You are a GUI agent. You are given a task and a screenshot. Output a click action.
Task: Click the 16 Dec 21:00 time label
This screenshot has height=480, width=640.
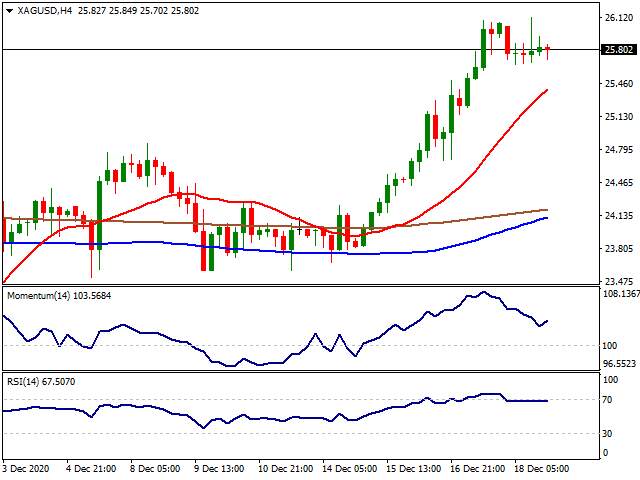coord(478,469)
